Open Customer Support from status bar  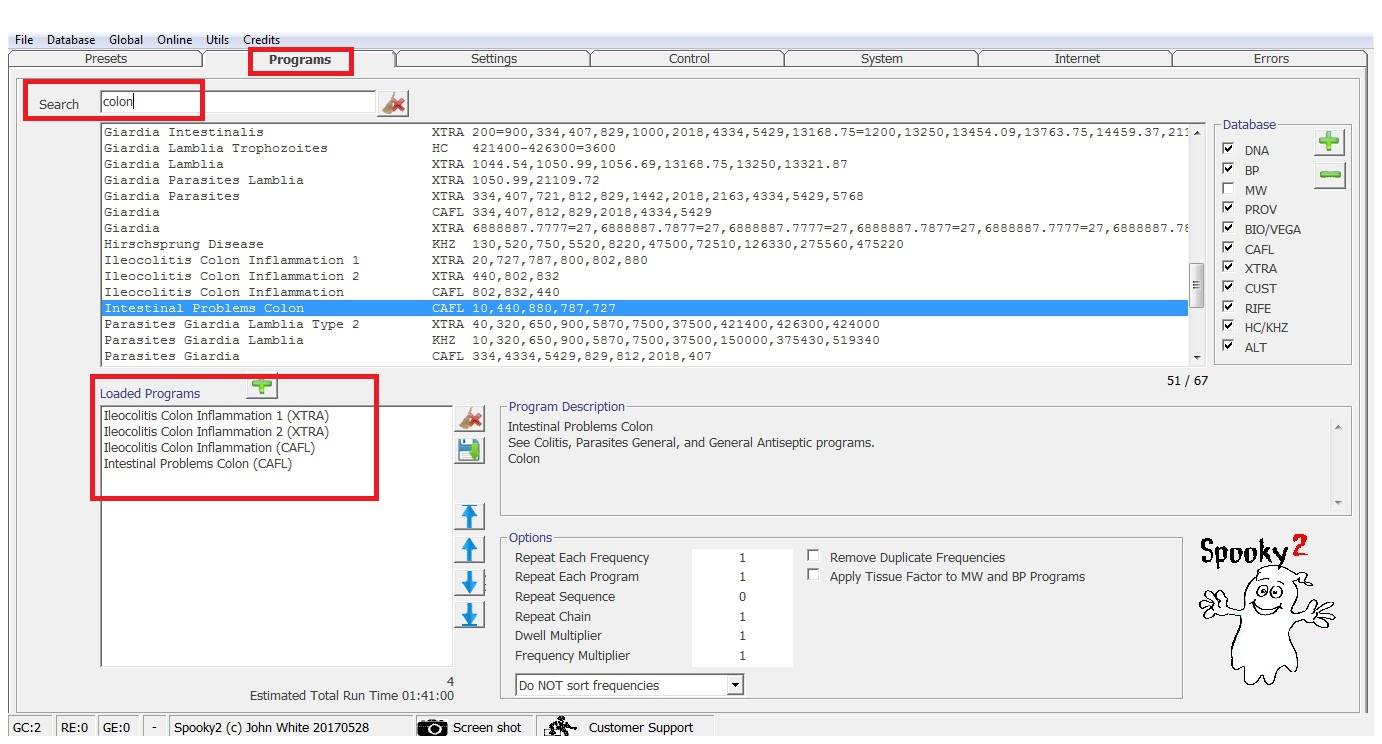[x=627, y=727]
